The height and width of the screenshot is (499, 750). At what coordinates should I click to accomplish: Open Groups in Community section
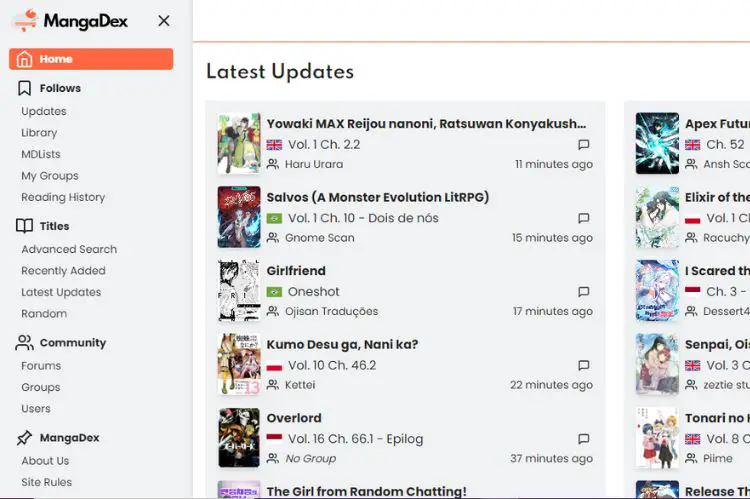(x=41, y=388)
